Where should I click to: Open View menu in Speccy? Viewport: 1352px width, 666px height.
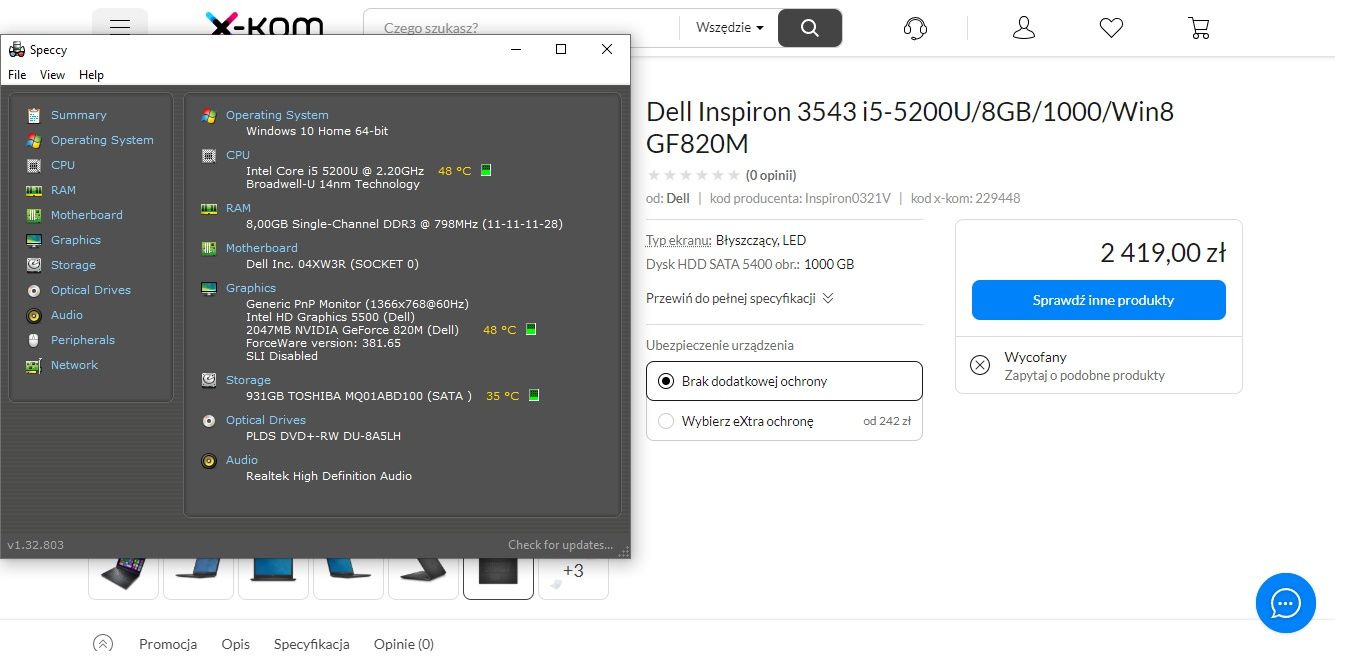pyautogui.click(x=52, y=75)
